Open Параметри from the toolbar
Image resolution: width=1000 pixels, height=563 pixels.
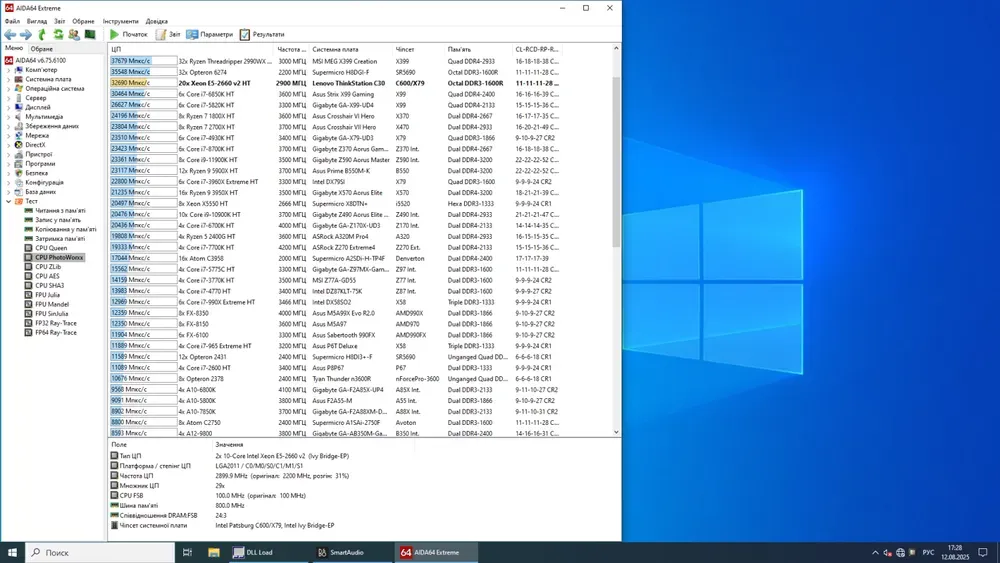click(x=209, y=34)
